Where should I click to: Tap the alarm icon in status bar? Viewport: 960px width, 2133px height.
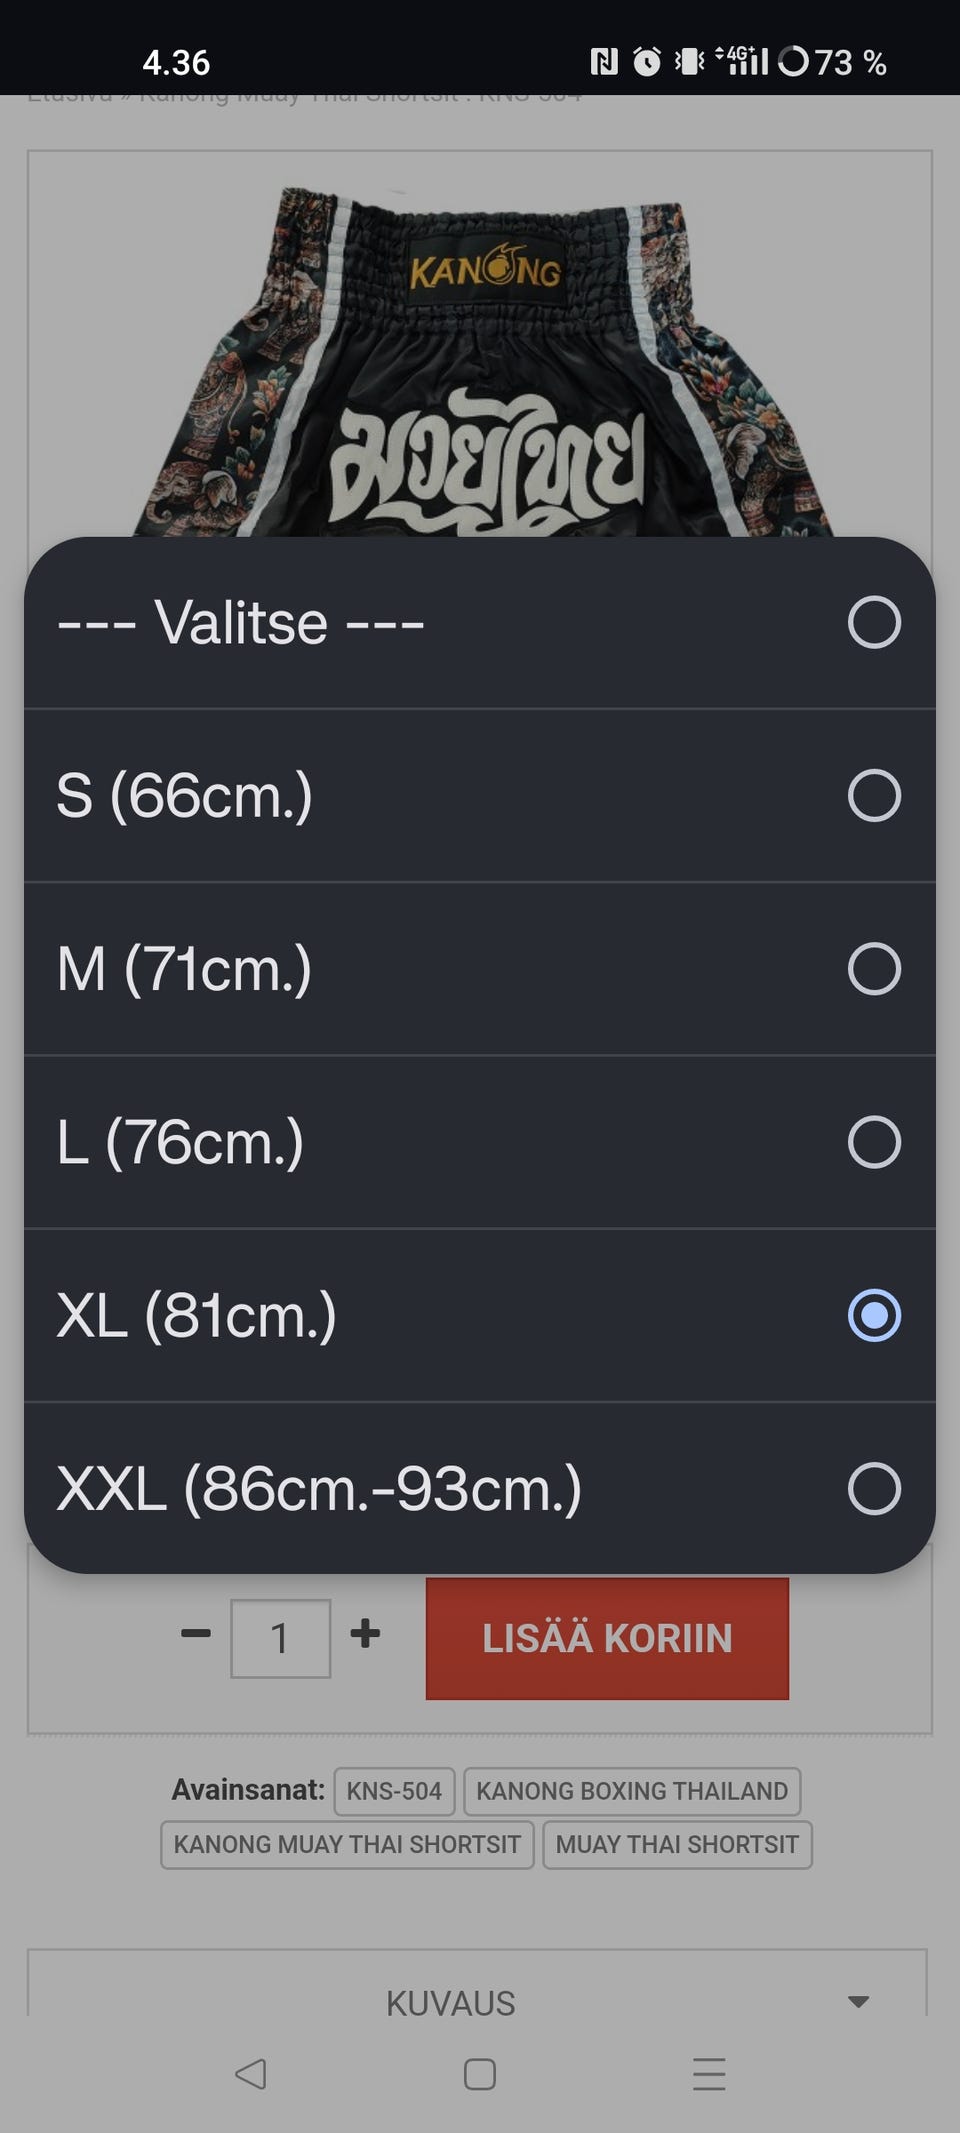647,62
